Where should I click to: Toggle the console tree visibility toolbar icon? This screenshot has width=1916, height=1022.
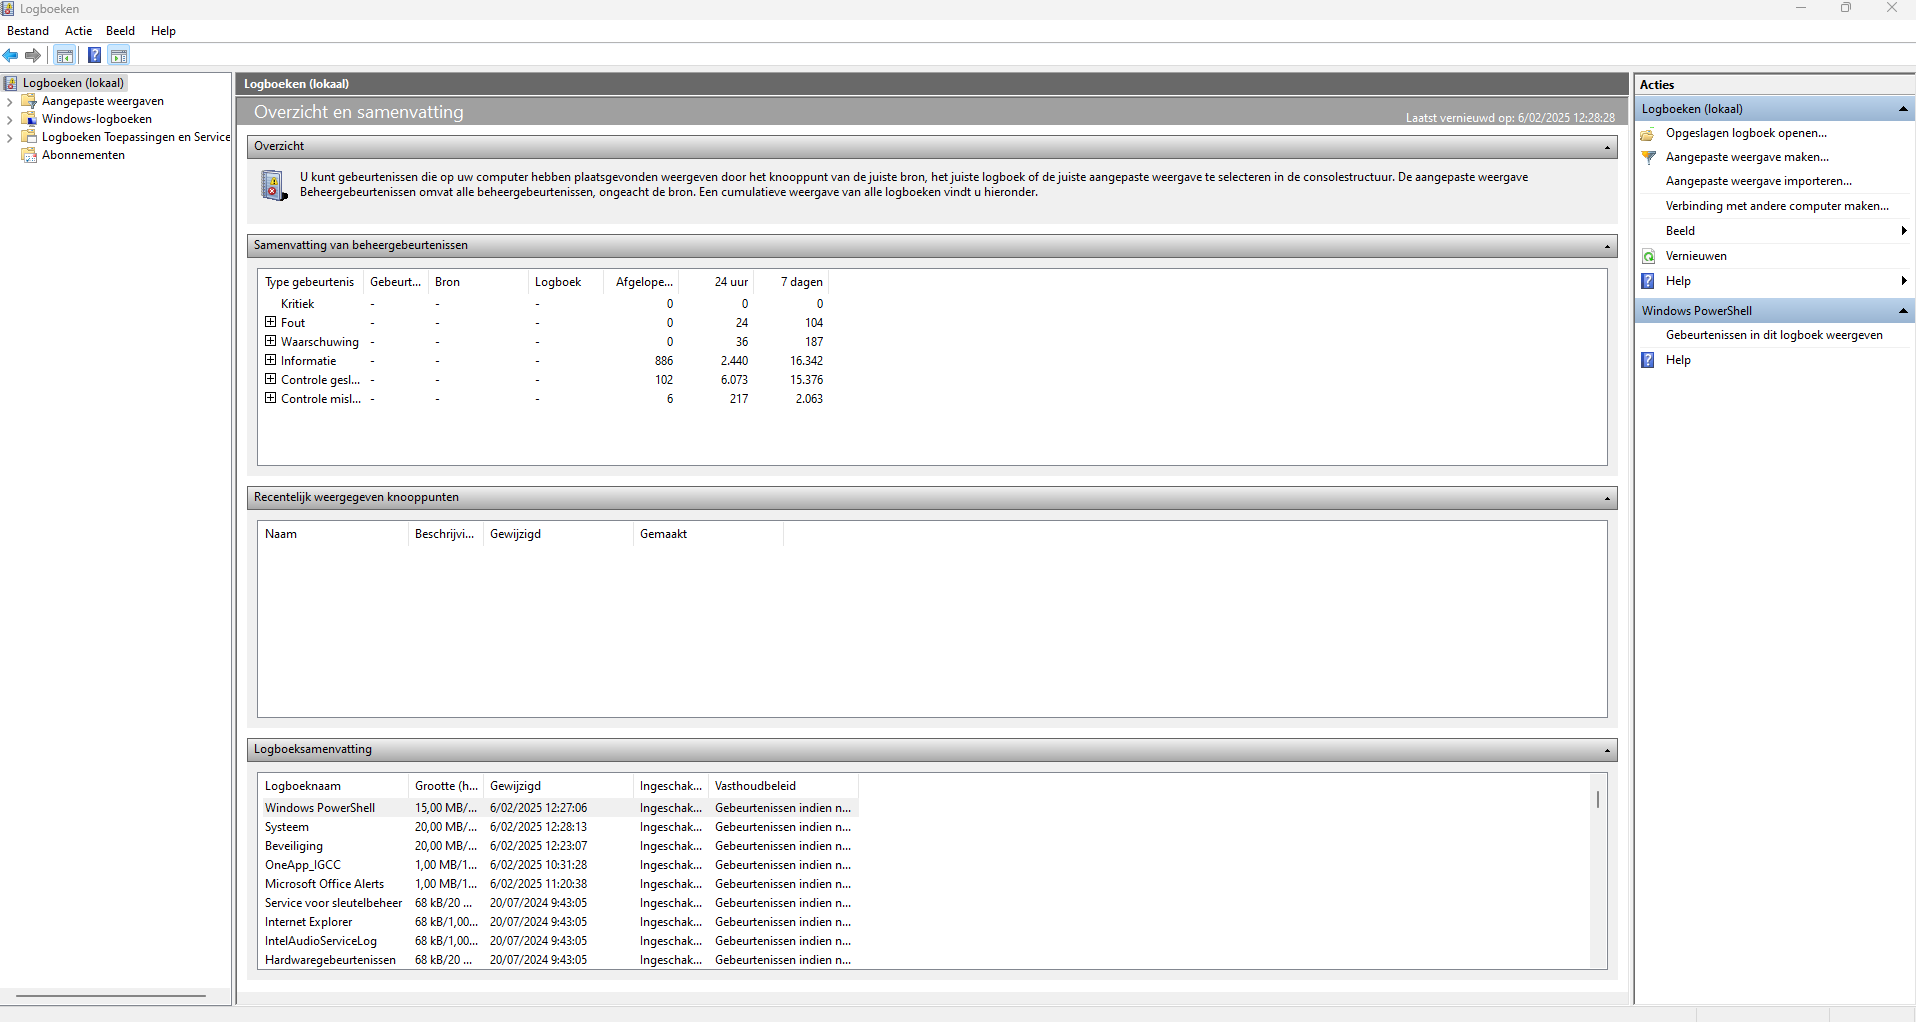(64, 55)
